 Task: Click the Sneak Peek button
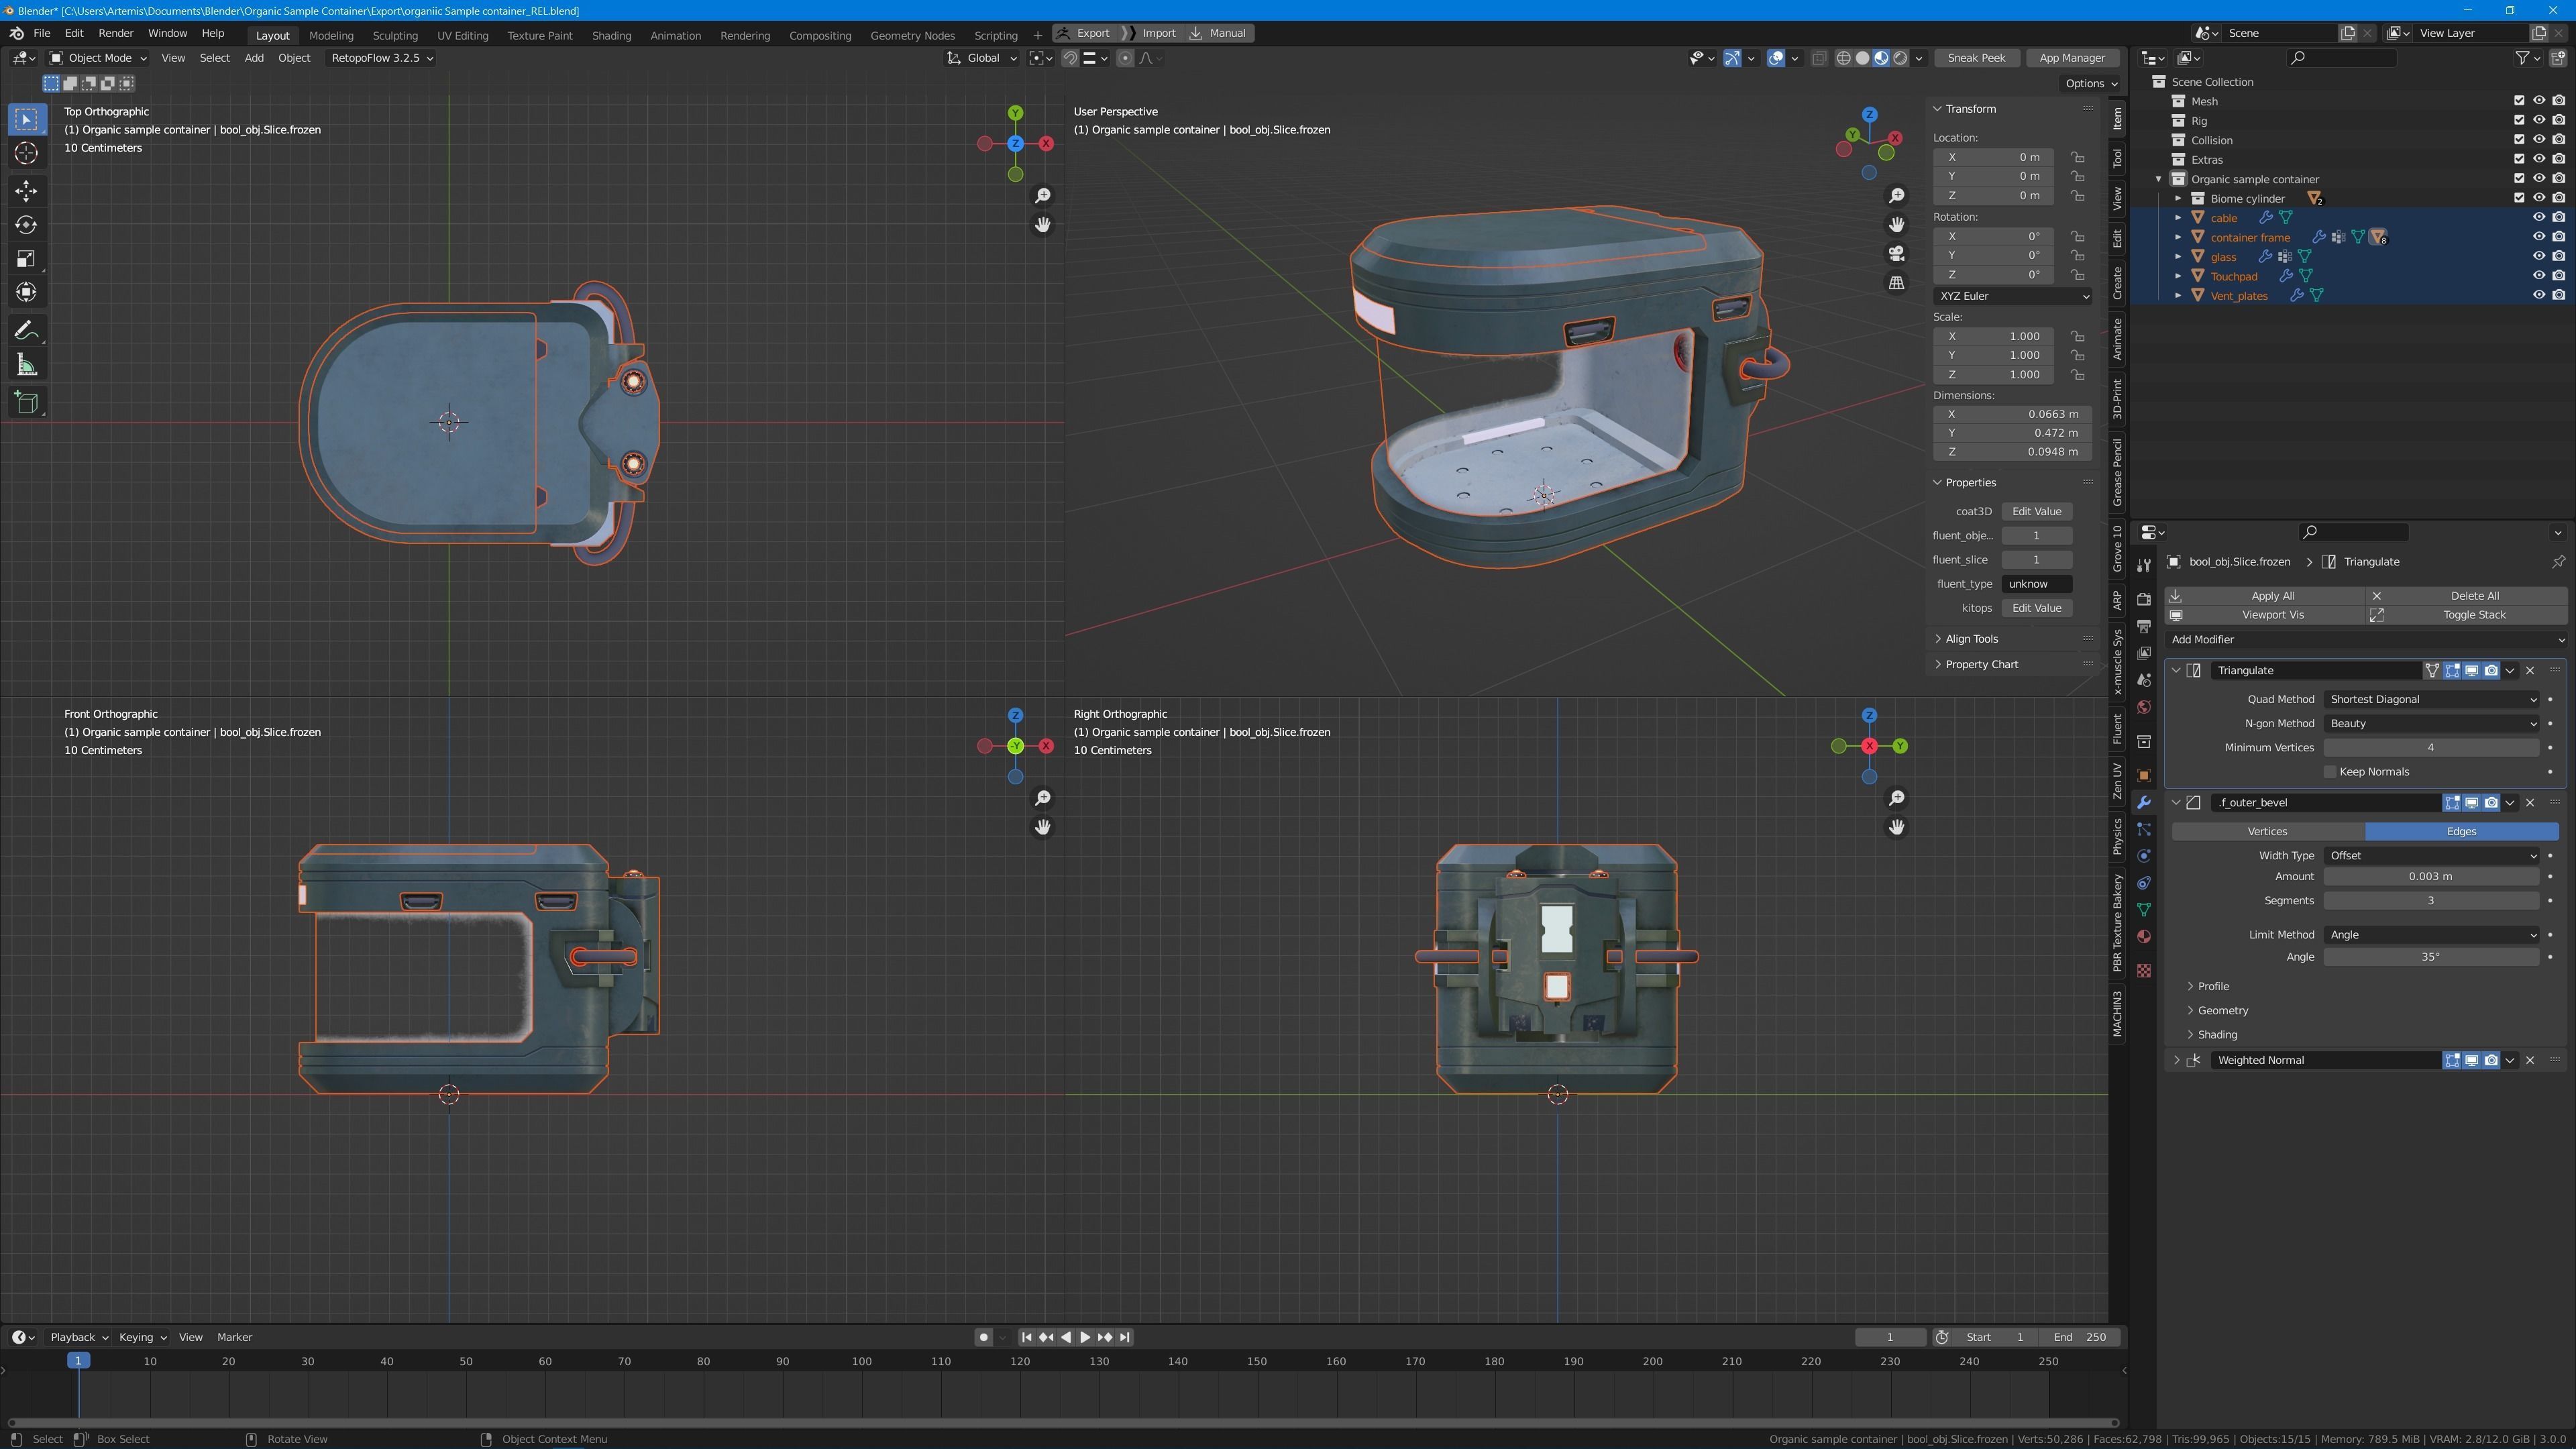coord(1976,58)
